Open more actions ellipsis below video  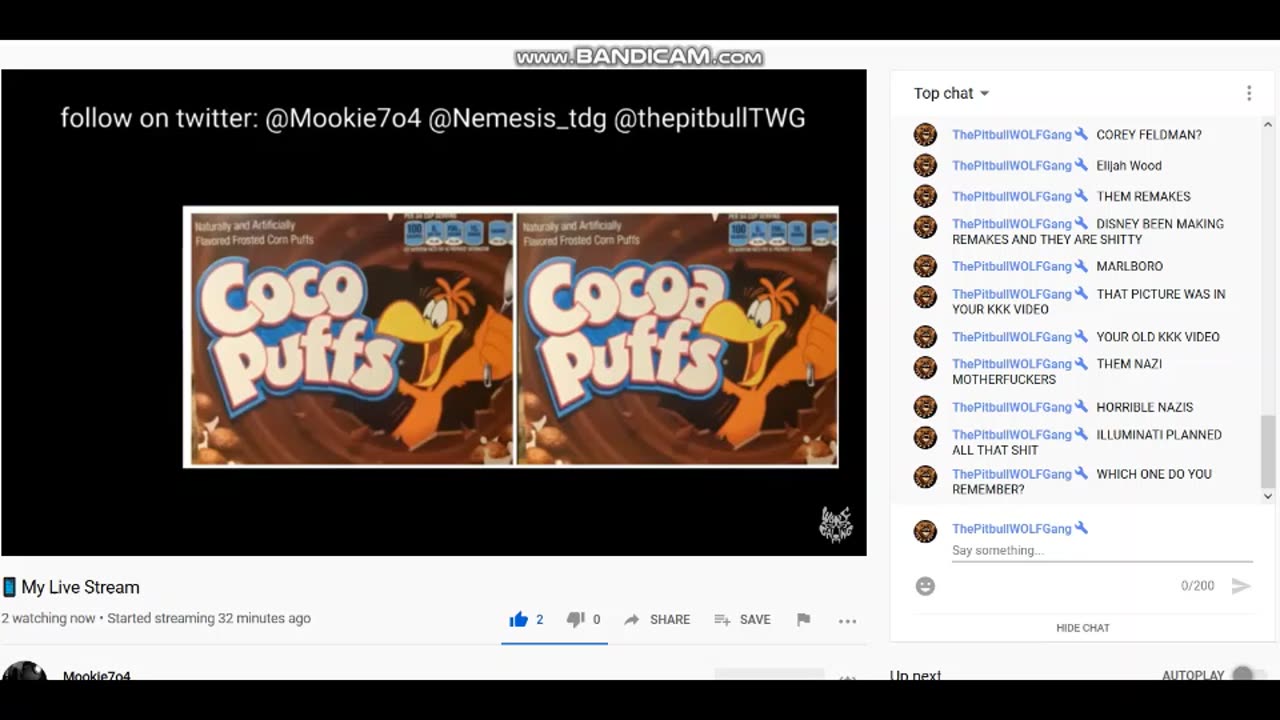847,621
